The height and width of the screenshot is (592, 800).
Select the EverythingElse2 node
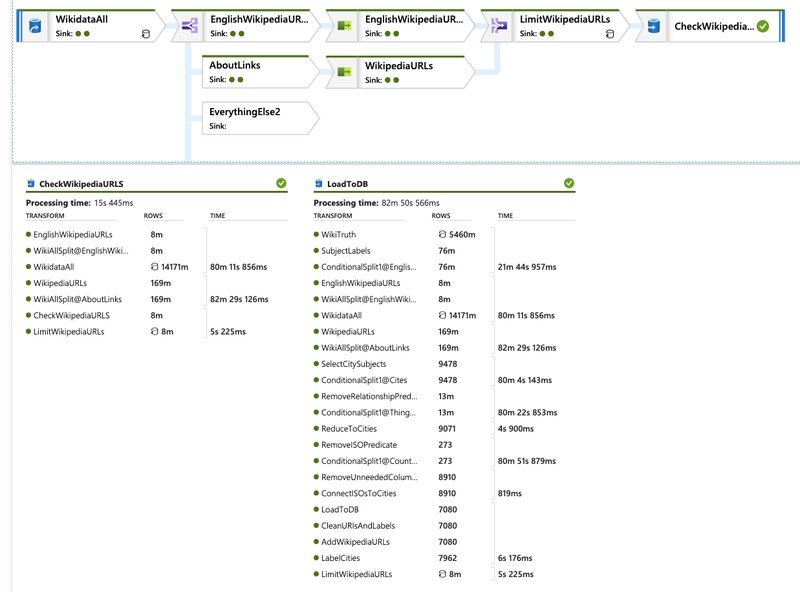pyautogui.click(x=245, y=110)
